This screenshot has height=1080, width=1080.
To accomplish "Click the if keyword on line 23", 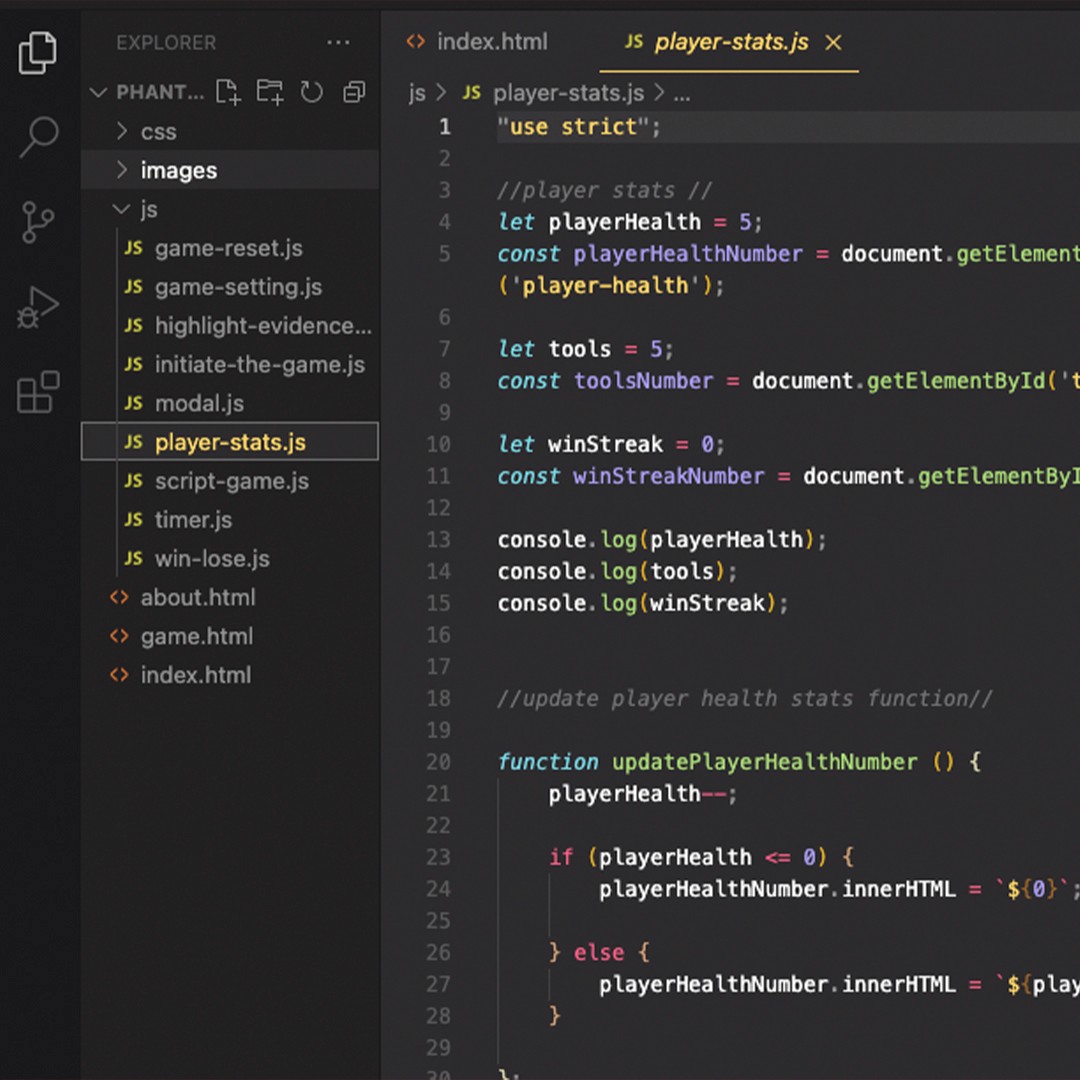I will (561, 857).
